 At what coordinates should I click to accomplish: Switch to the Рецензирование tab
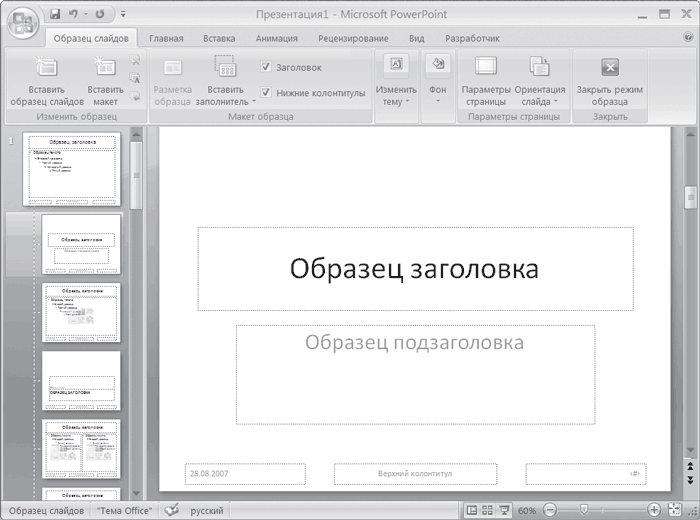tap(353, 38)
